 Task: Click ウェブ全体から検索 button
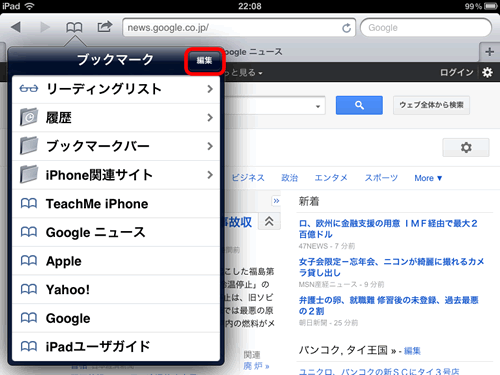tap(431, 105)
